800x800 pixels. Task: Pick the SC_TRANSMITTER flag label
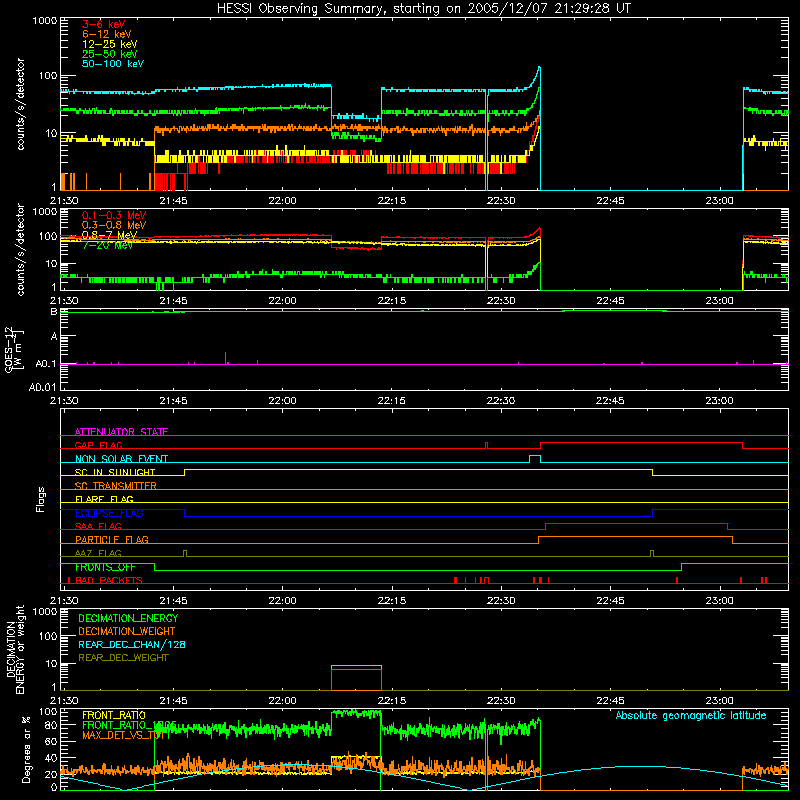tap(115, 485)
